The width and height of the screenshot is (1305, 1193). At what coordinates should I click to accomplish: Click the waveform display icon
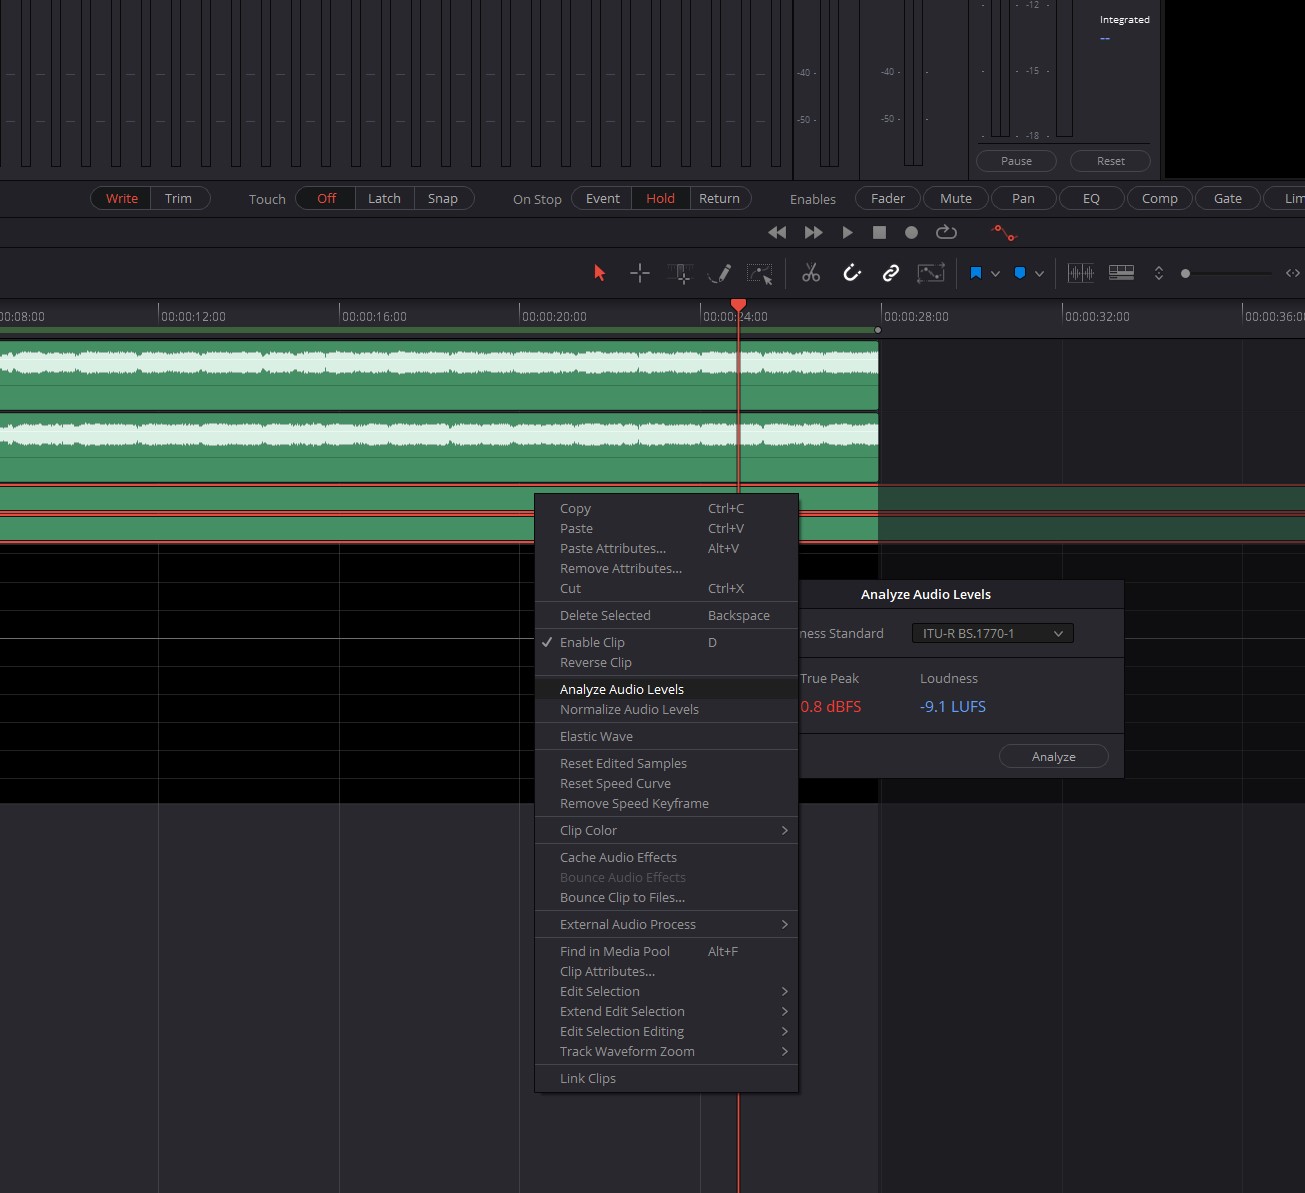point(1081,273)
